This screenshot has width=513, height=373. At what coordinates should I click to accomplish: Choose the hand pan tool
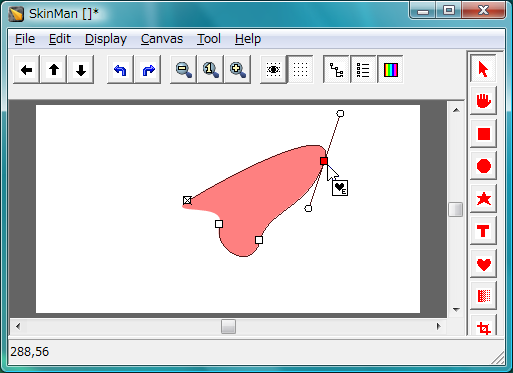click(x=483, y=101)
